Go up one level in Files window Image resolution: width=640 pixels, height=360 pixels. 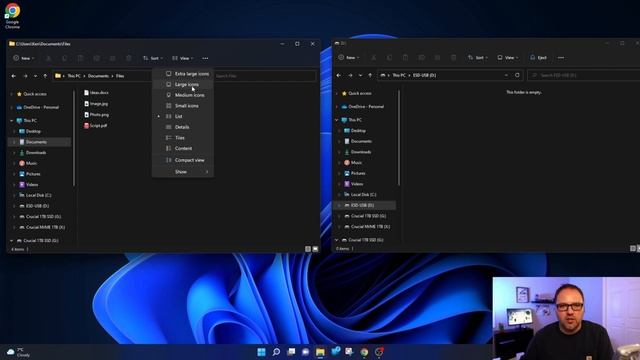[45, 76]
